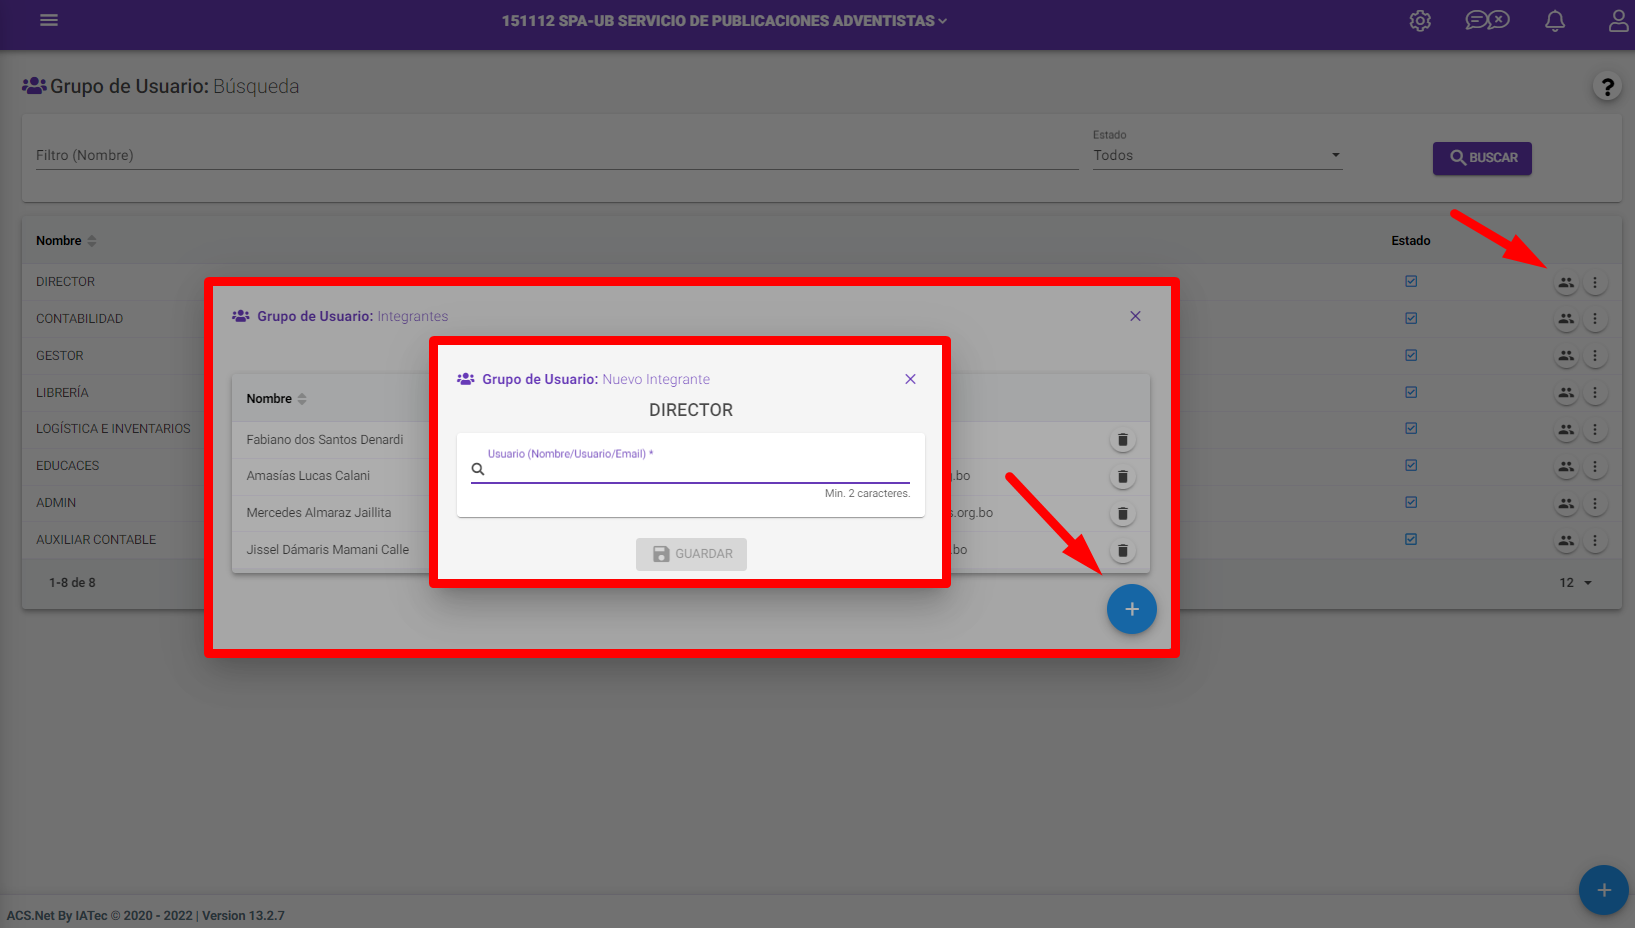Image resolution: width=1635 pixels, height=928 pixels.
Task: Select LOGÍSTICA E INVENTARIOS group name
Action: click(113, 429)
